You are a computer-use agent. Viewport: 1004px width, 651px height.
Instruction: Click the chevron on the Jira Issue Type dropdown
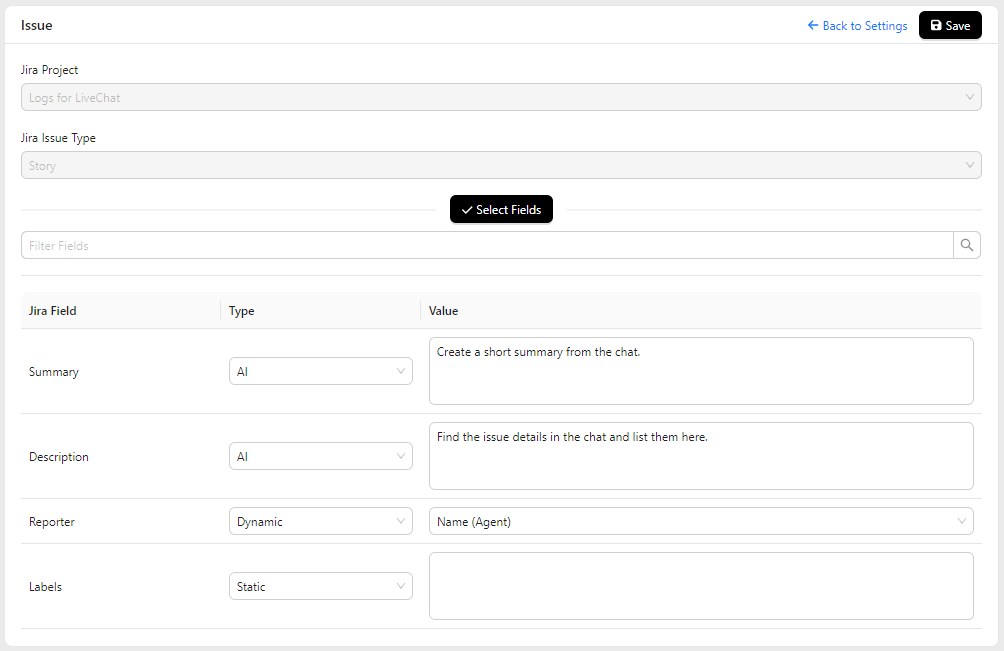coord(968,164)
